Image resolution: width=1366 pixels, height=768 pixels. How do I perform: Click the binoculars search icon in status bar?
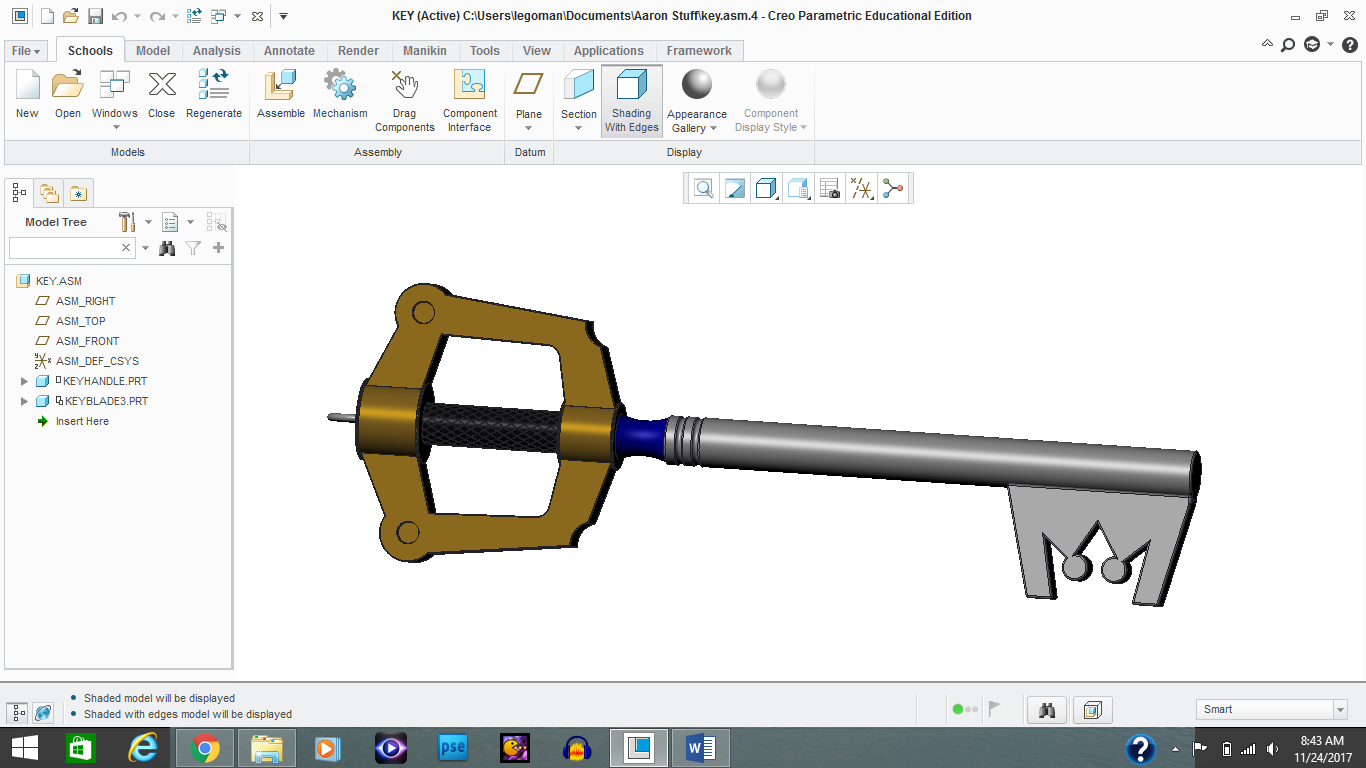1048,710
